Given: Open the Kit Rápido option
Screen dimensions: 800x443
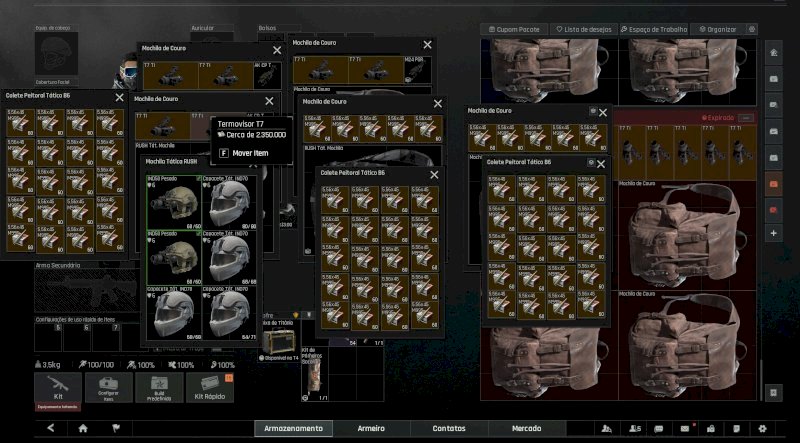Looking at the screenshot, I should 212,386.
